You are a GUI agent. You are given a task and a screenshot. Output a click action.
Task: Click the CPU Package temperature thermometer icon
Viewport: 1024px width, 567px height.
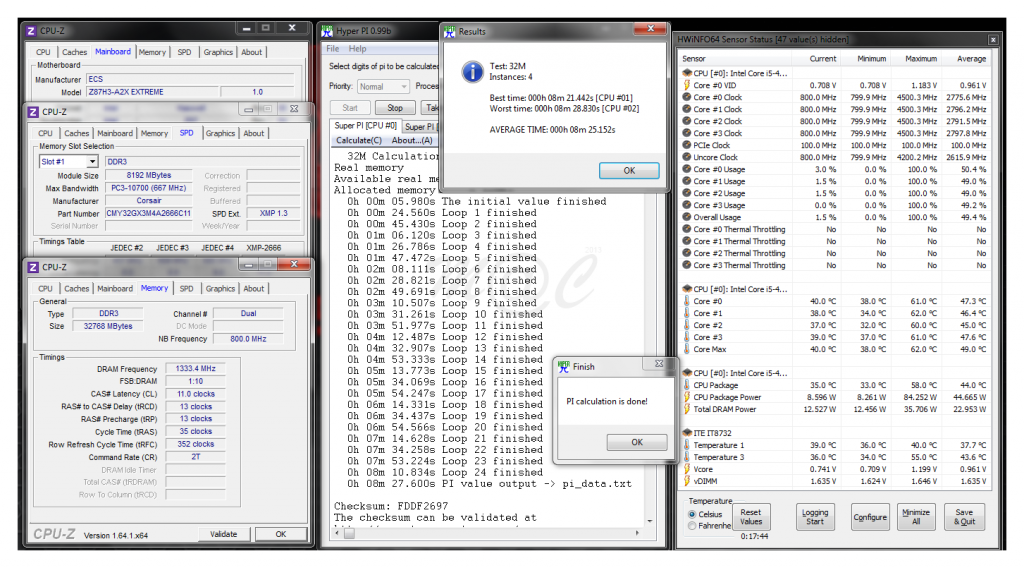point(686,384)
